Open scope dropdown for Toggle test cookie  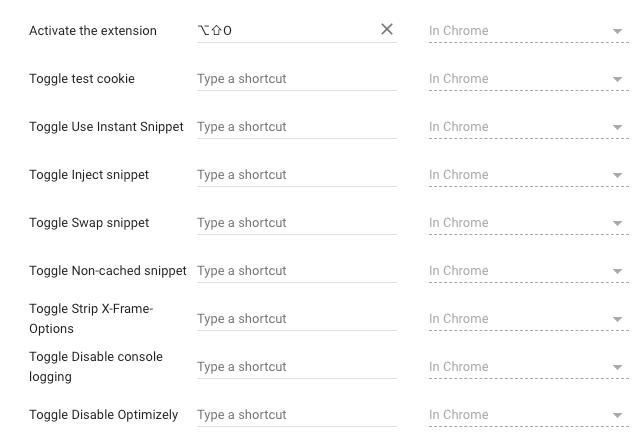tap(529, 79)
